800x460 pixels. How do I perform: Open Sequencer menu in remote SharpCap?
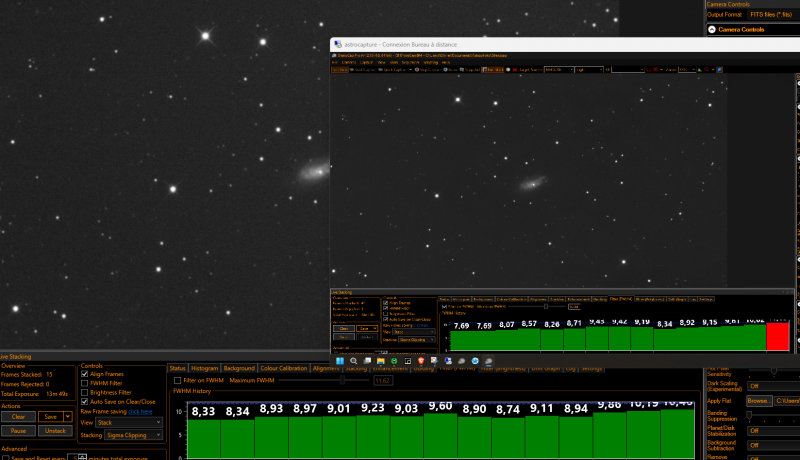(410, 62)
